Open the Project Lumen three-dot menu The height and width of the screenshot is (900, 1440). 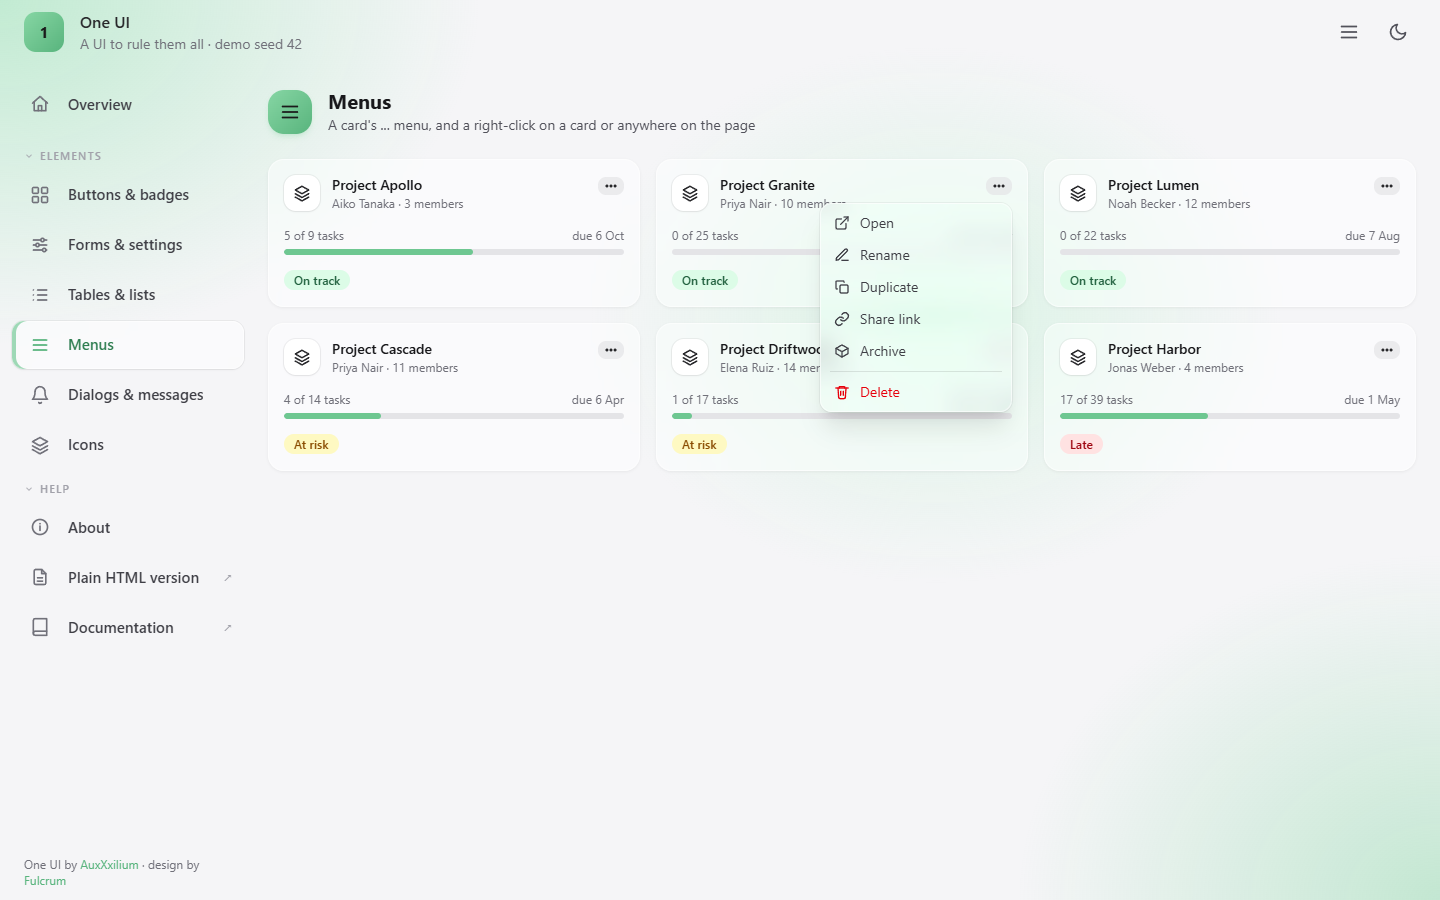click(1387, 186)
